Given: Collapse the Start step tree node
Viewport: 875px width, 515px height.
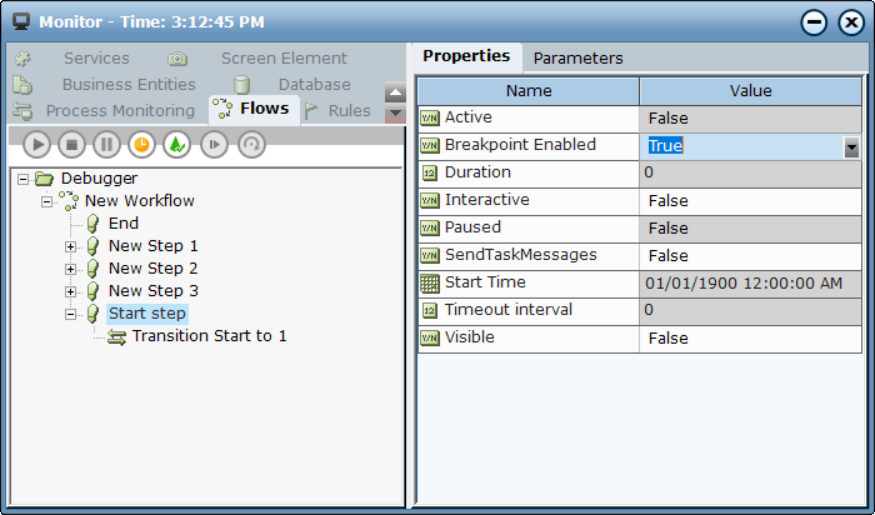Looking at the screenshot, I should click(x=71, y=314).
